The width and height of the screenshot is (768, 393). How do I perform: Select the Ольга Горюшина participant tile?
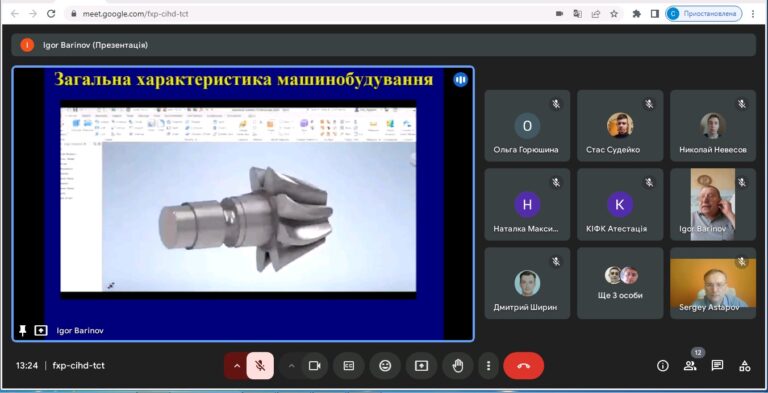tap(527, 126)
